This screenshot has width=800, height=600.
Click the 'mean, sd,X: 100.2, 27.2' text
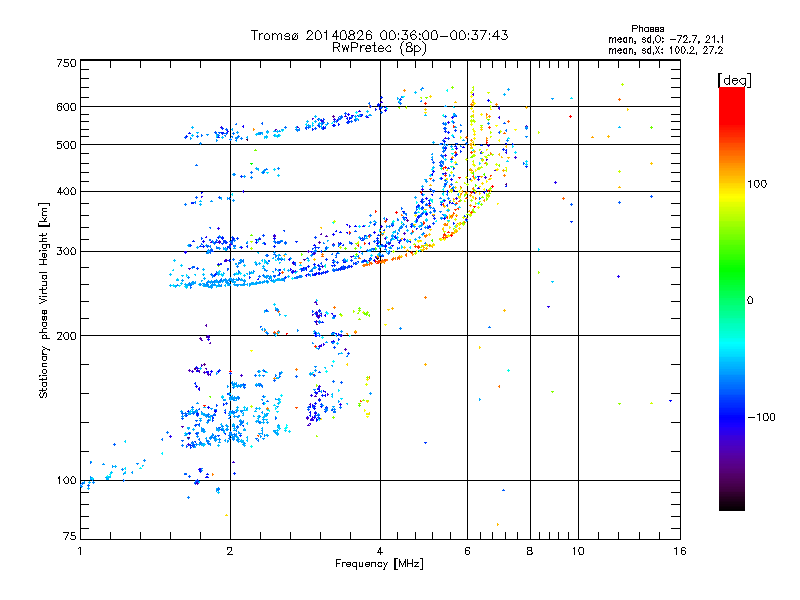click(x=665, y=50)
